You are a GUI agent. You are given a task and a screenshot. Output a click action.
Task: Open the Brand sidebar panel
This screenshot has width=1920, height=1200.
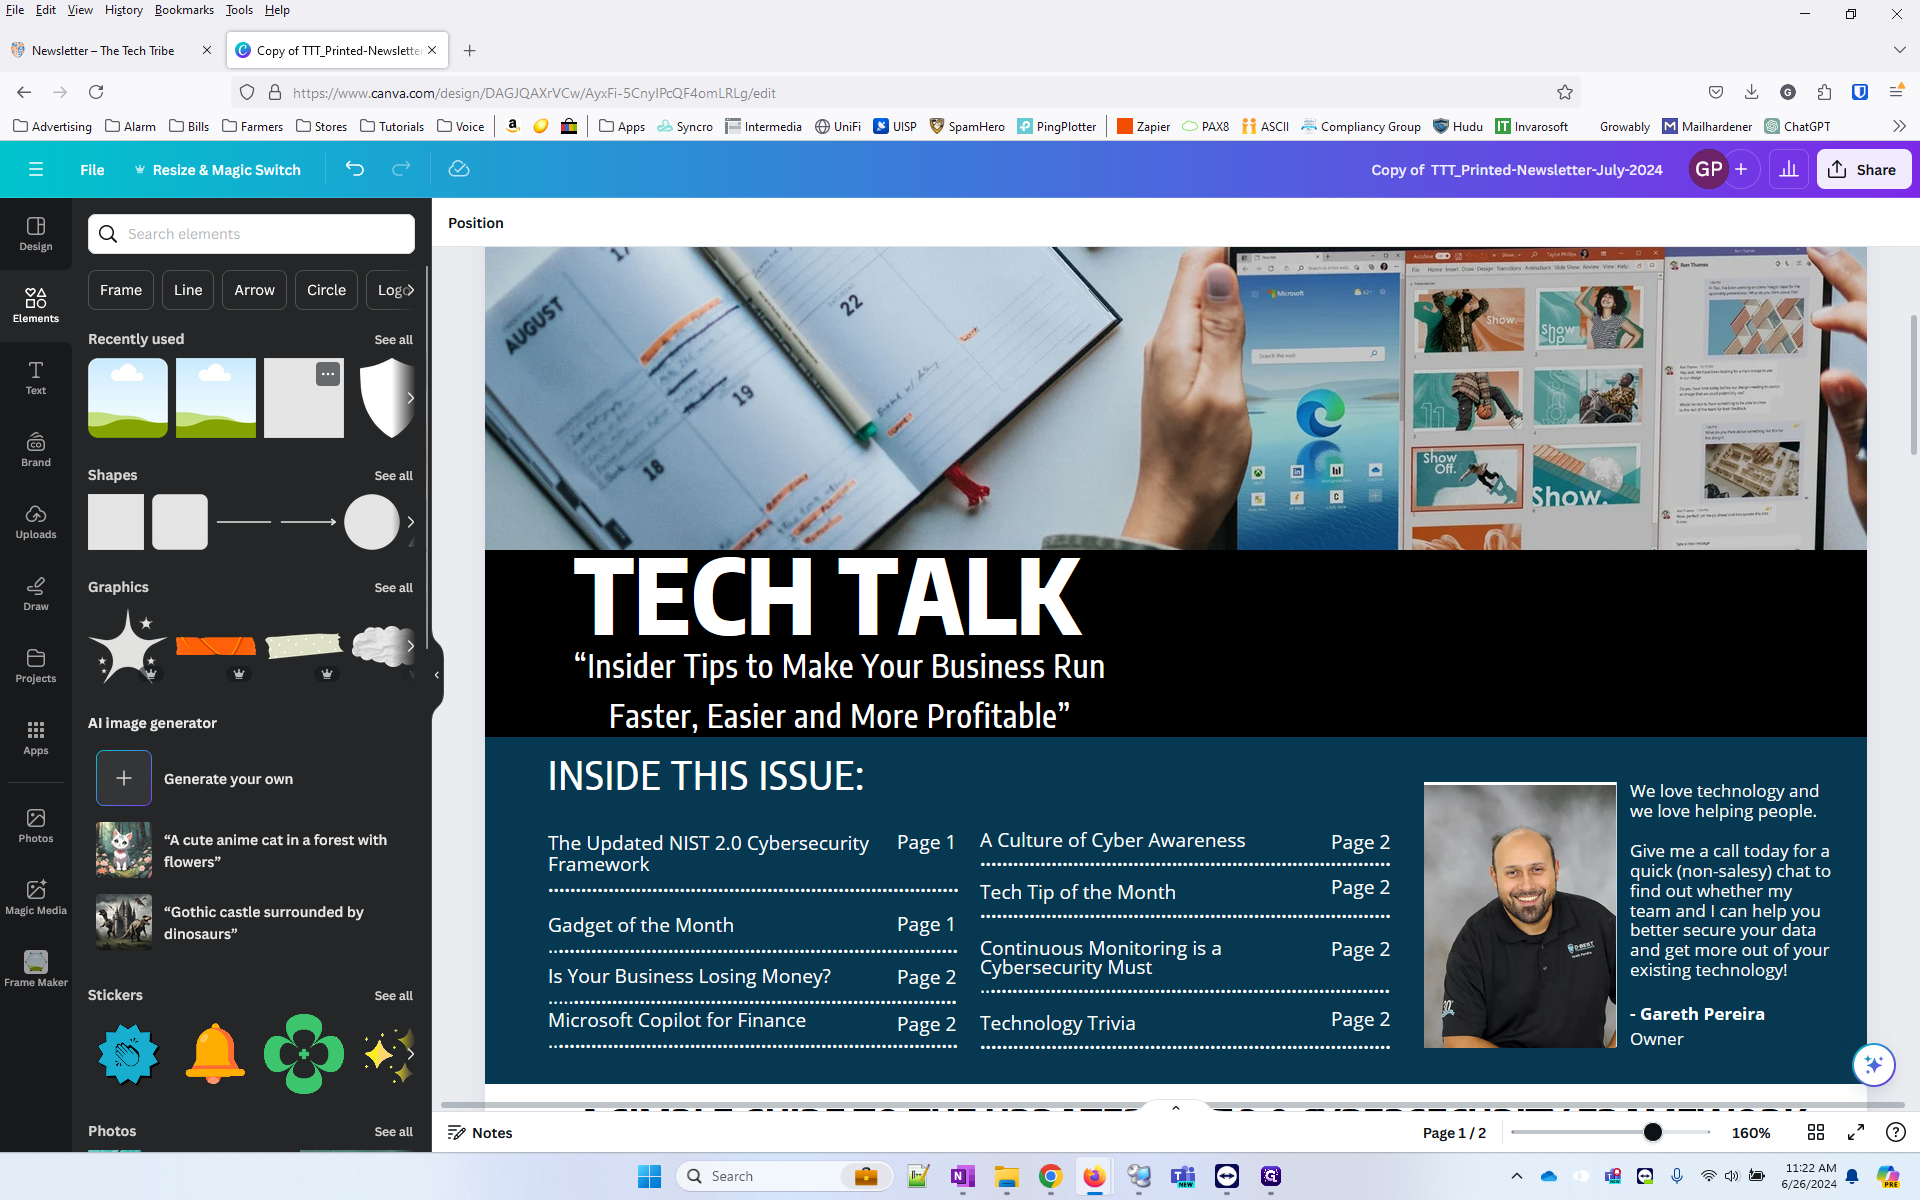pos(36,450)
